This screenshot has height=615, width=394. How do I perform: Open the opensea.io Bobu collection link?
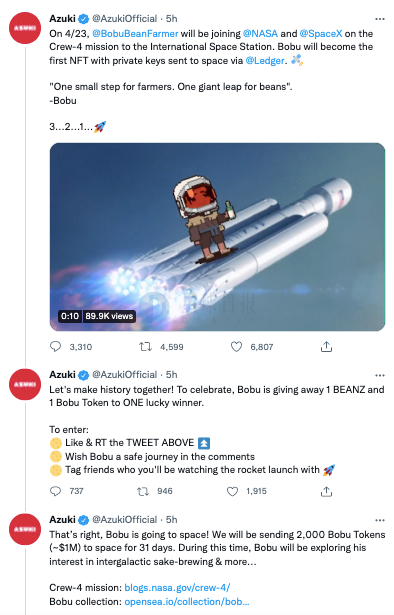click(187, 601)
